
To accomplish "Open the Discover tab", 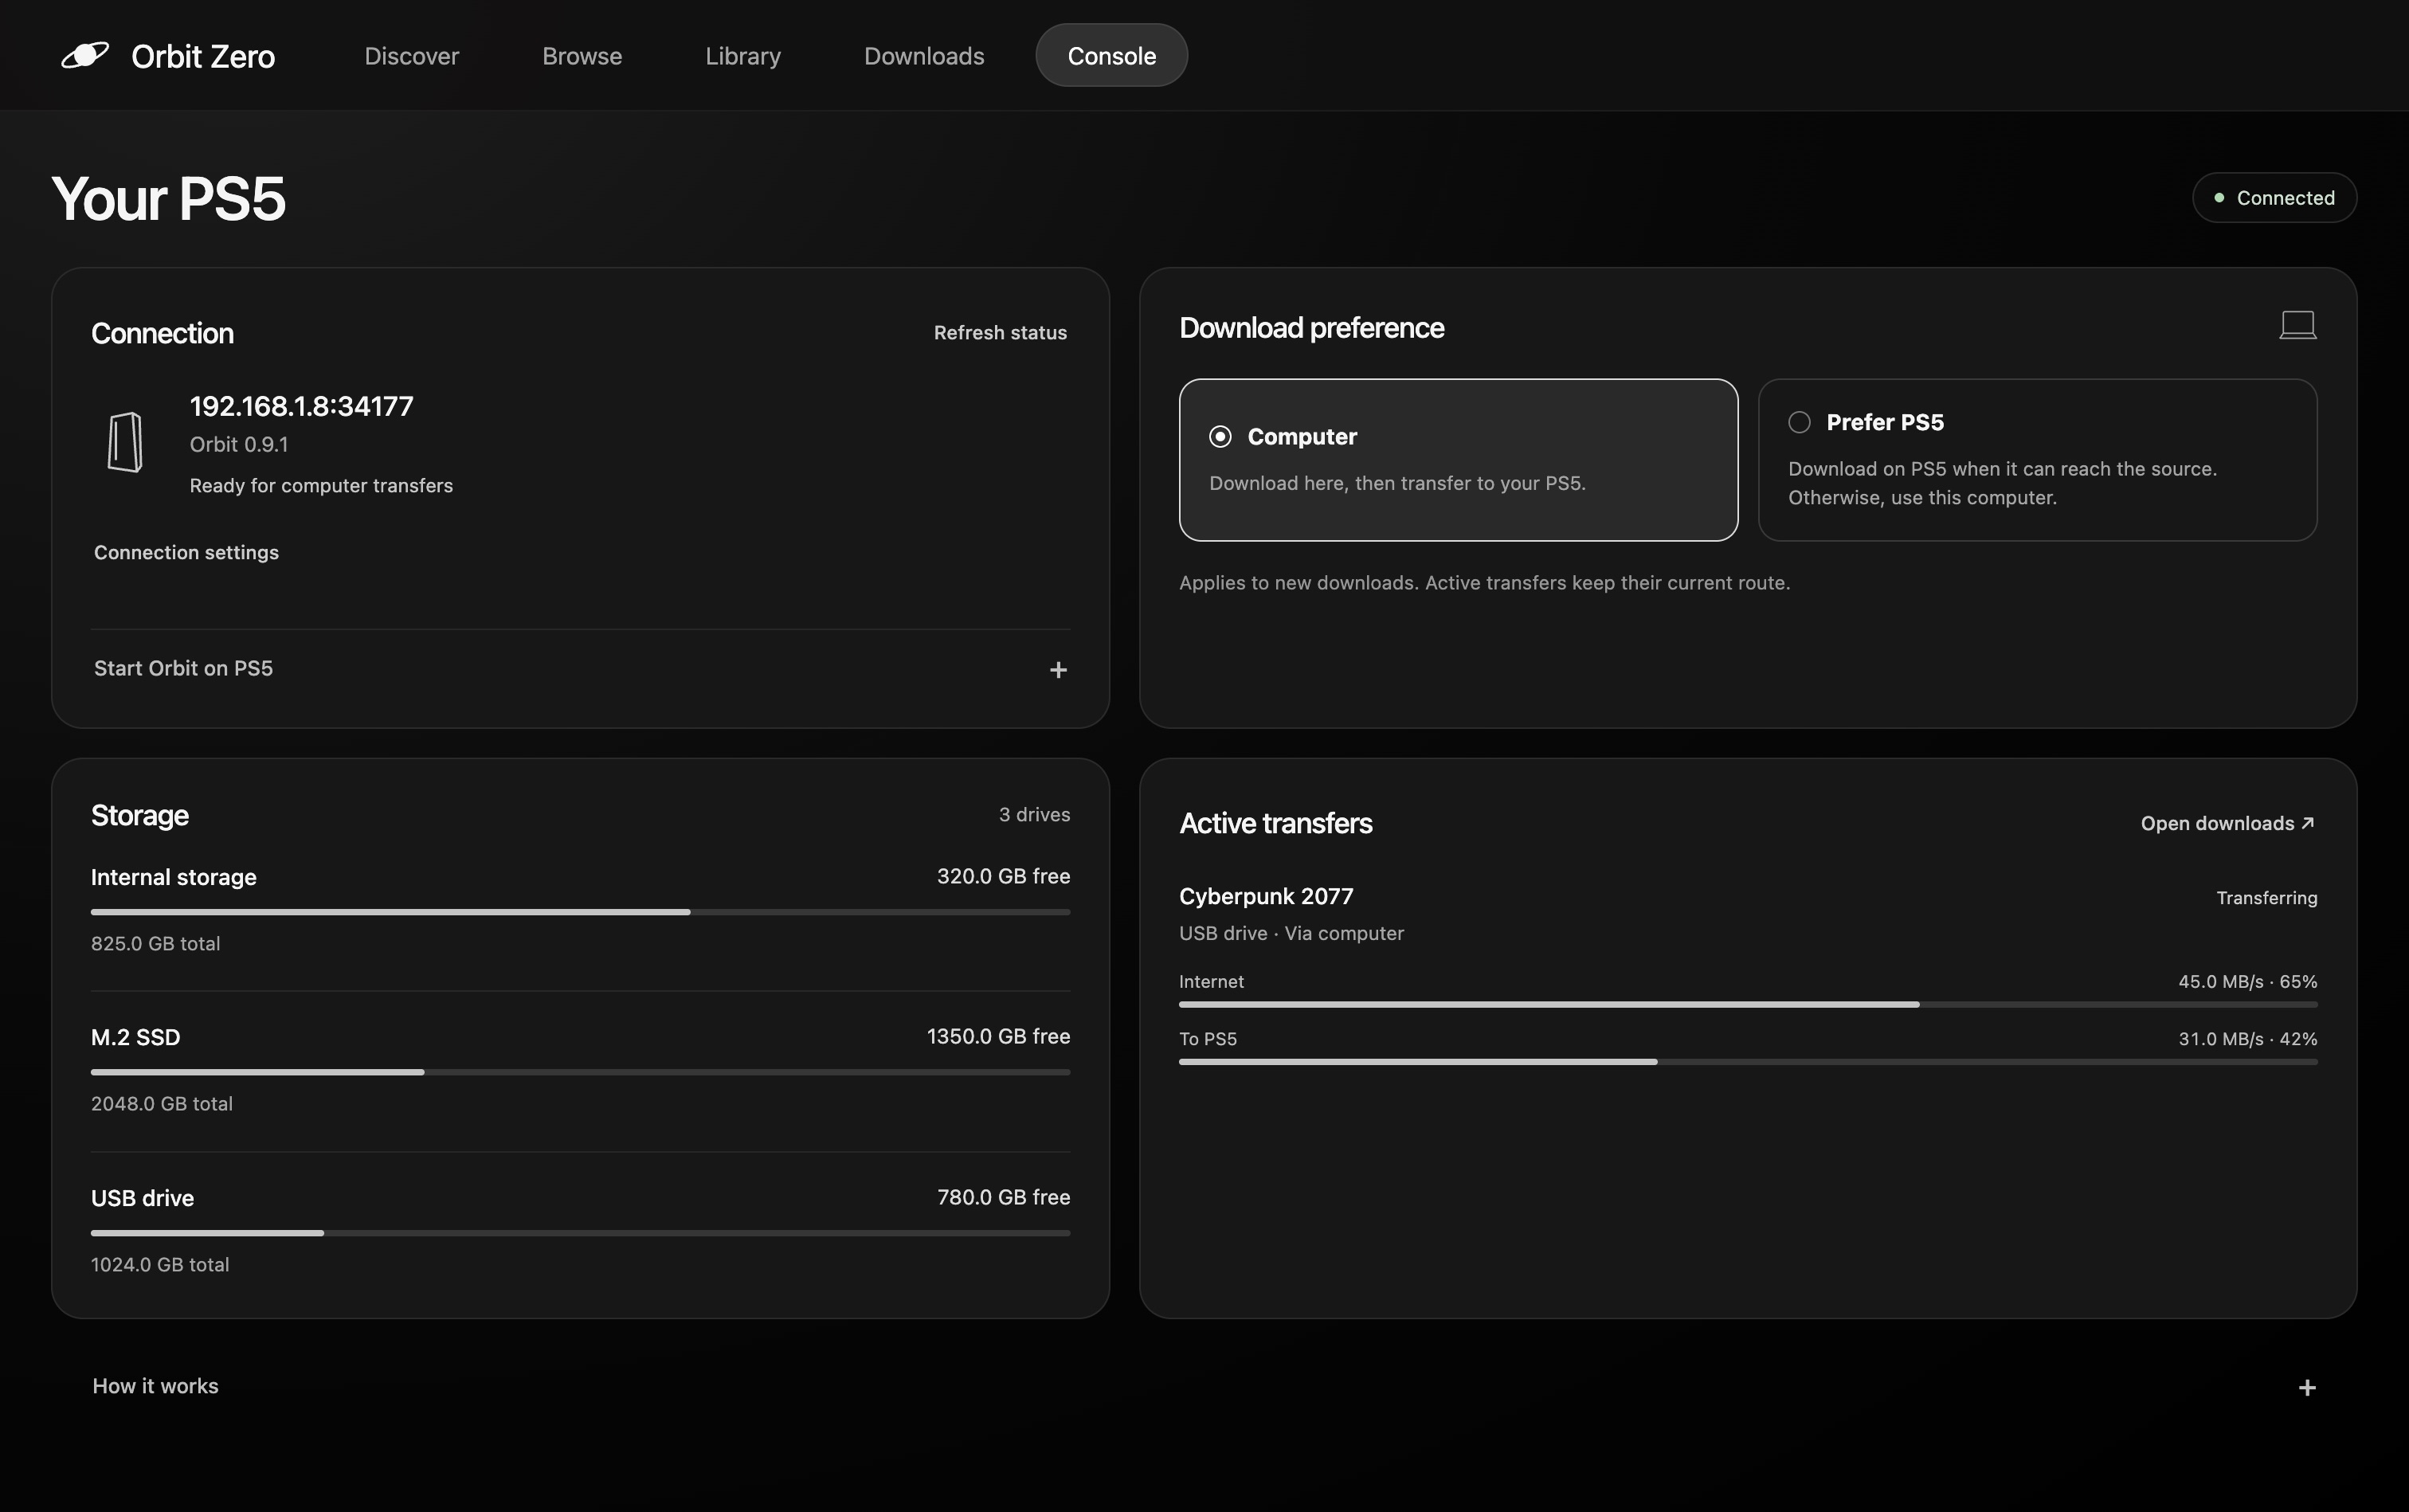I will (411, 56).
